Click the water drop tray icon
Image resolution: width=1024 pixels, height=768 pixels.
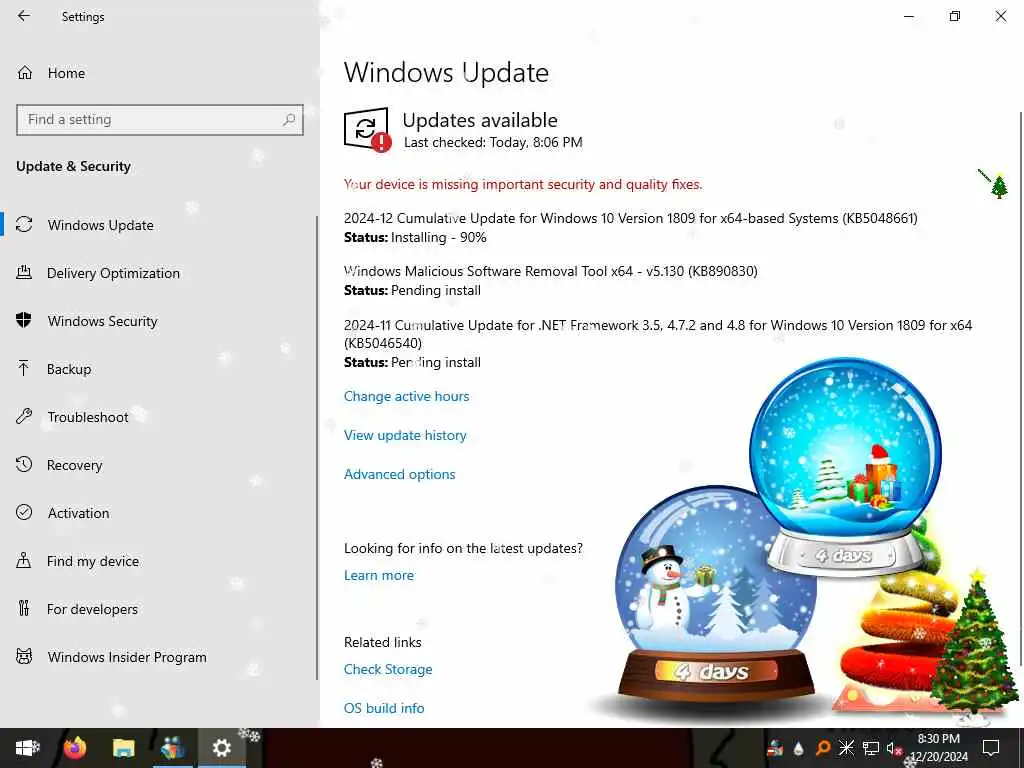(798, 749)
